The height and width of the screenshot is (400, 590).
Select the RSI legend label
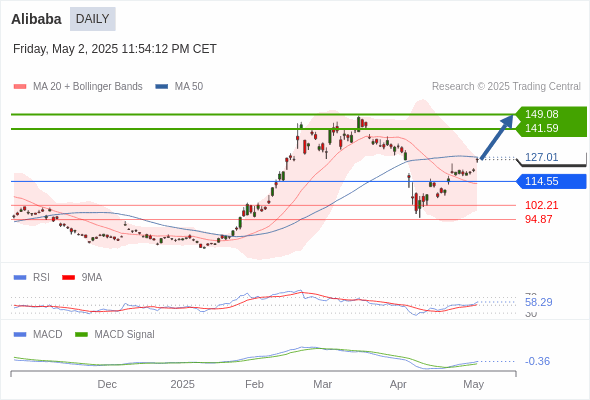(41, 278)
